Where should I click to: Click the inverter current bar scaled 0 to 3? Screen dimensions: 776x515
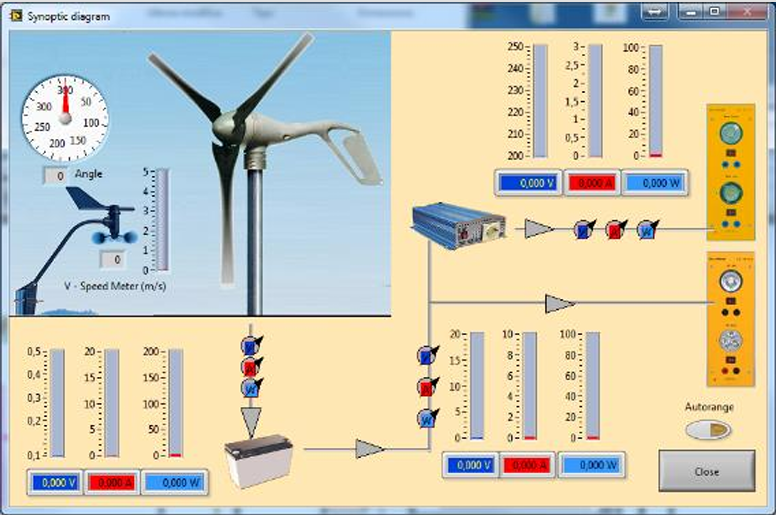coord(595,101)
